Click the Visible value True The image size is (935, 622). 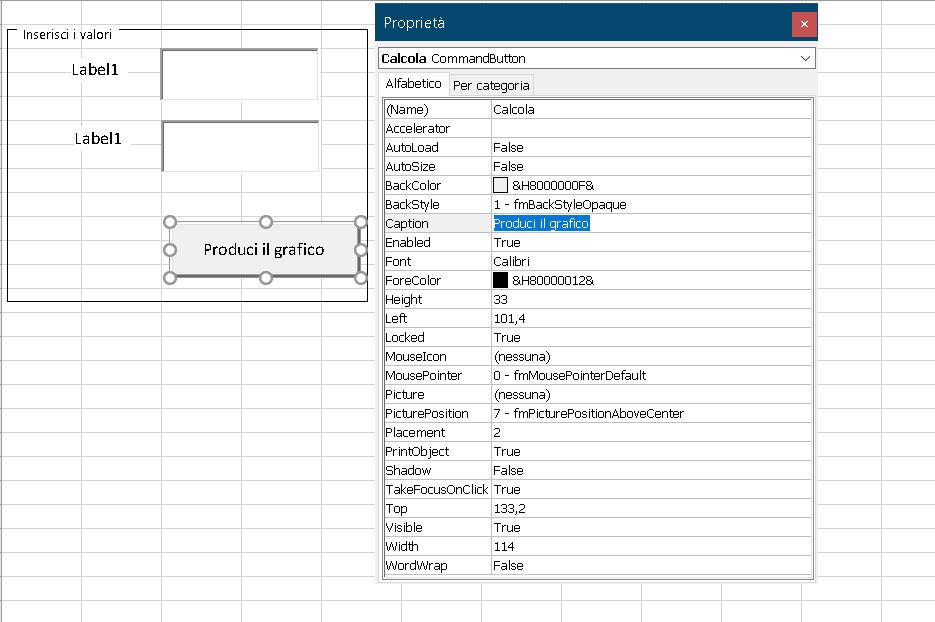[x=651, y=528]
